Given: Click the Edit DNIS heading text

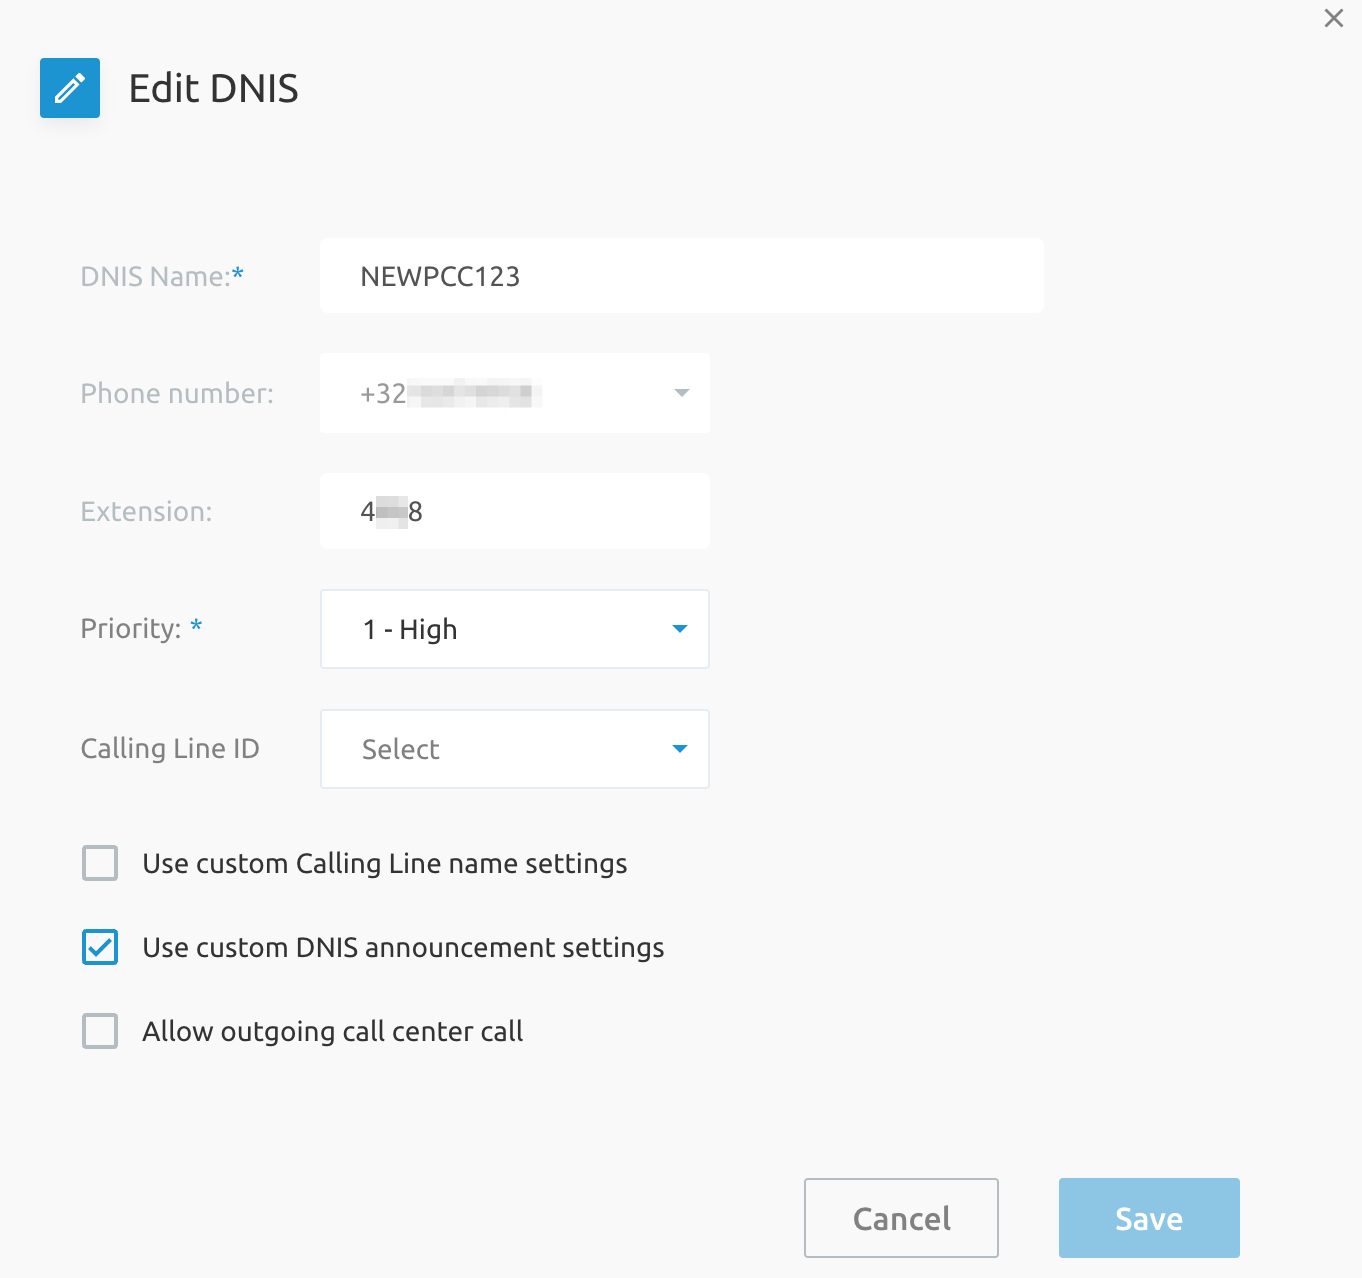Looking at the screenshot, I should pyautogui.click(x=213, y=88).
